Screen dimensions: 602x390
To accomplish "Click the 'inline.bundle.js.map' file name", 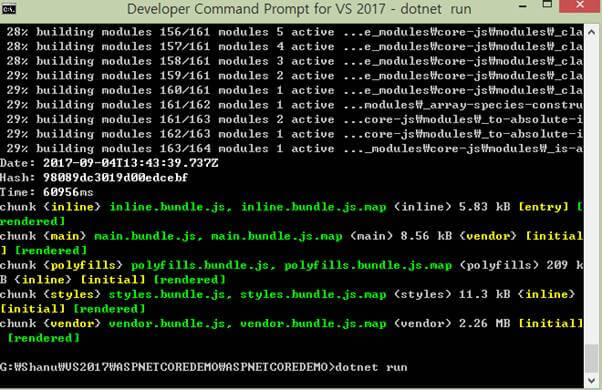I will coord(314,207).
